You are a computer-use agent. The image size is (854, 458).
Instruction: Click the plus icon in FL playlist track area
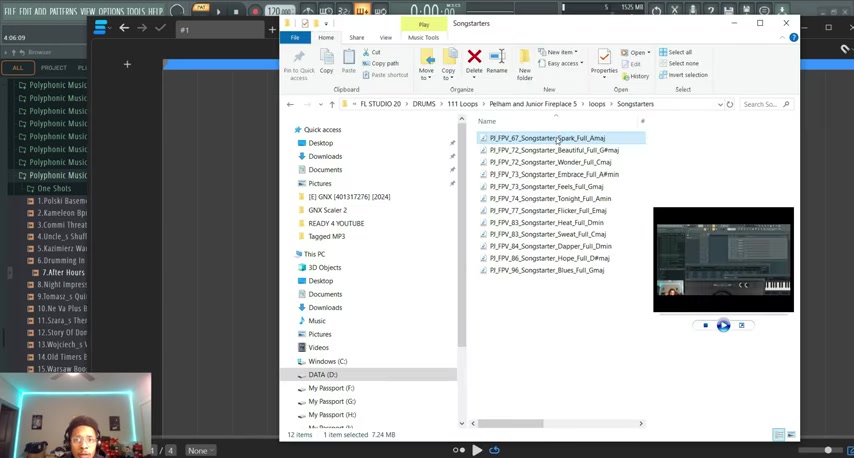click(x=127, y=64)
